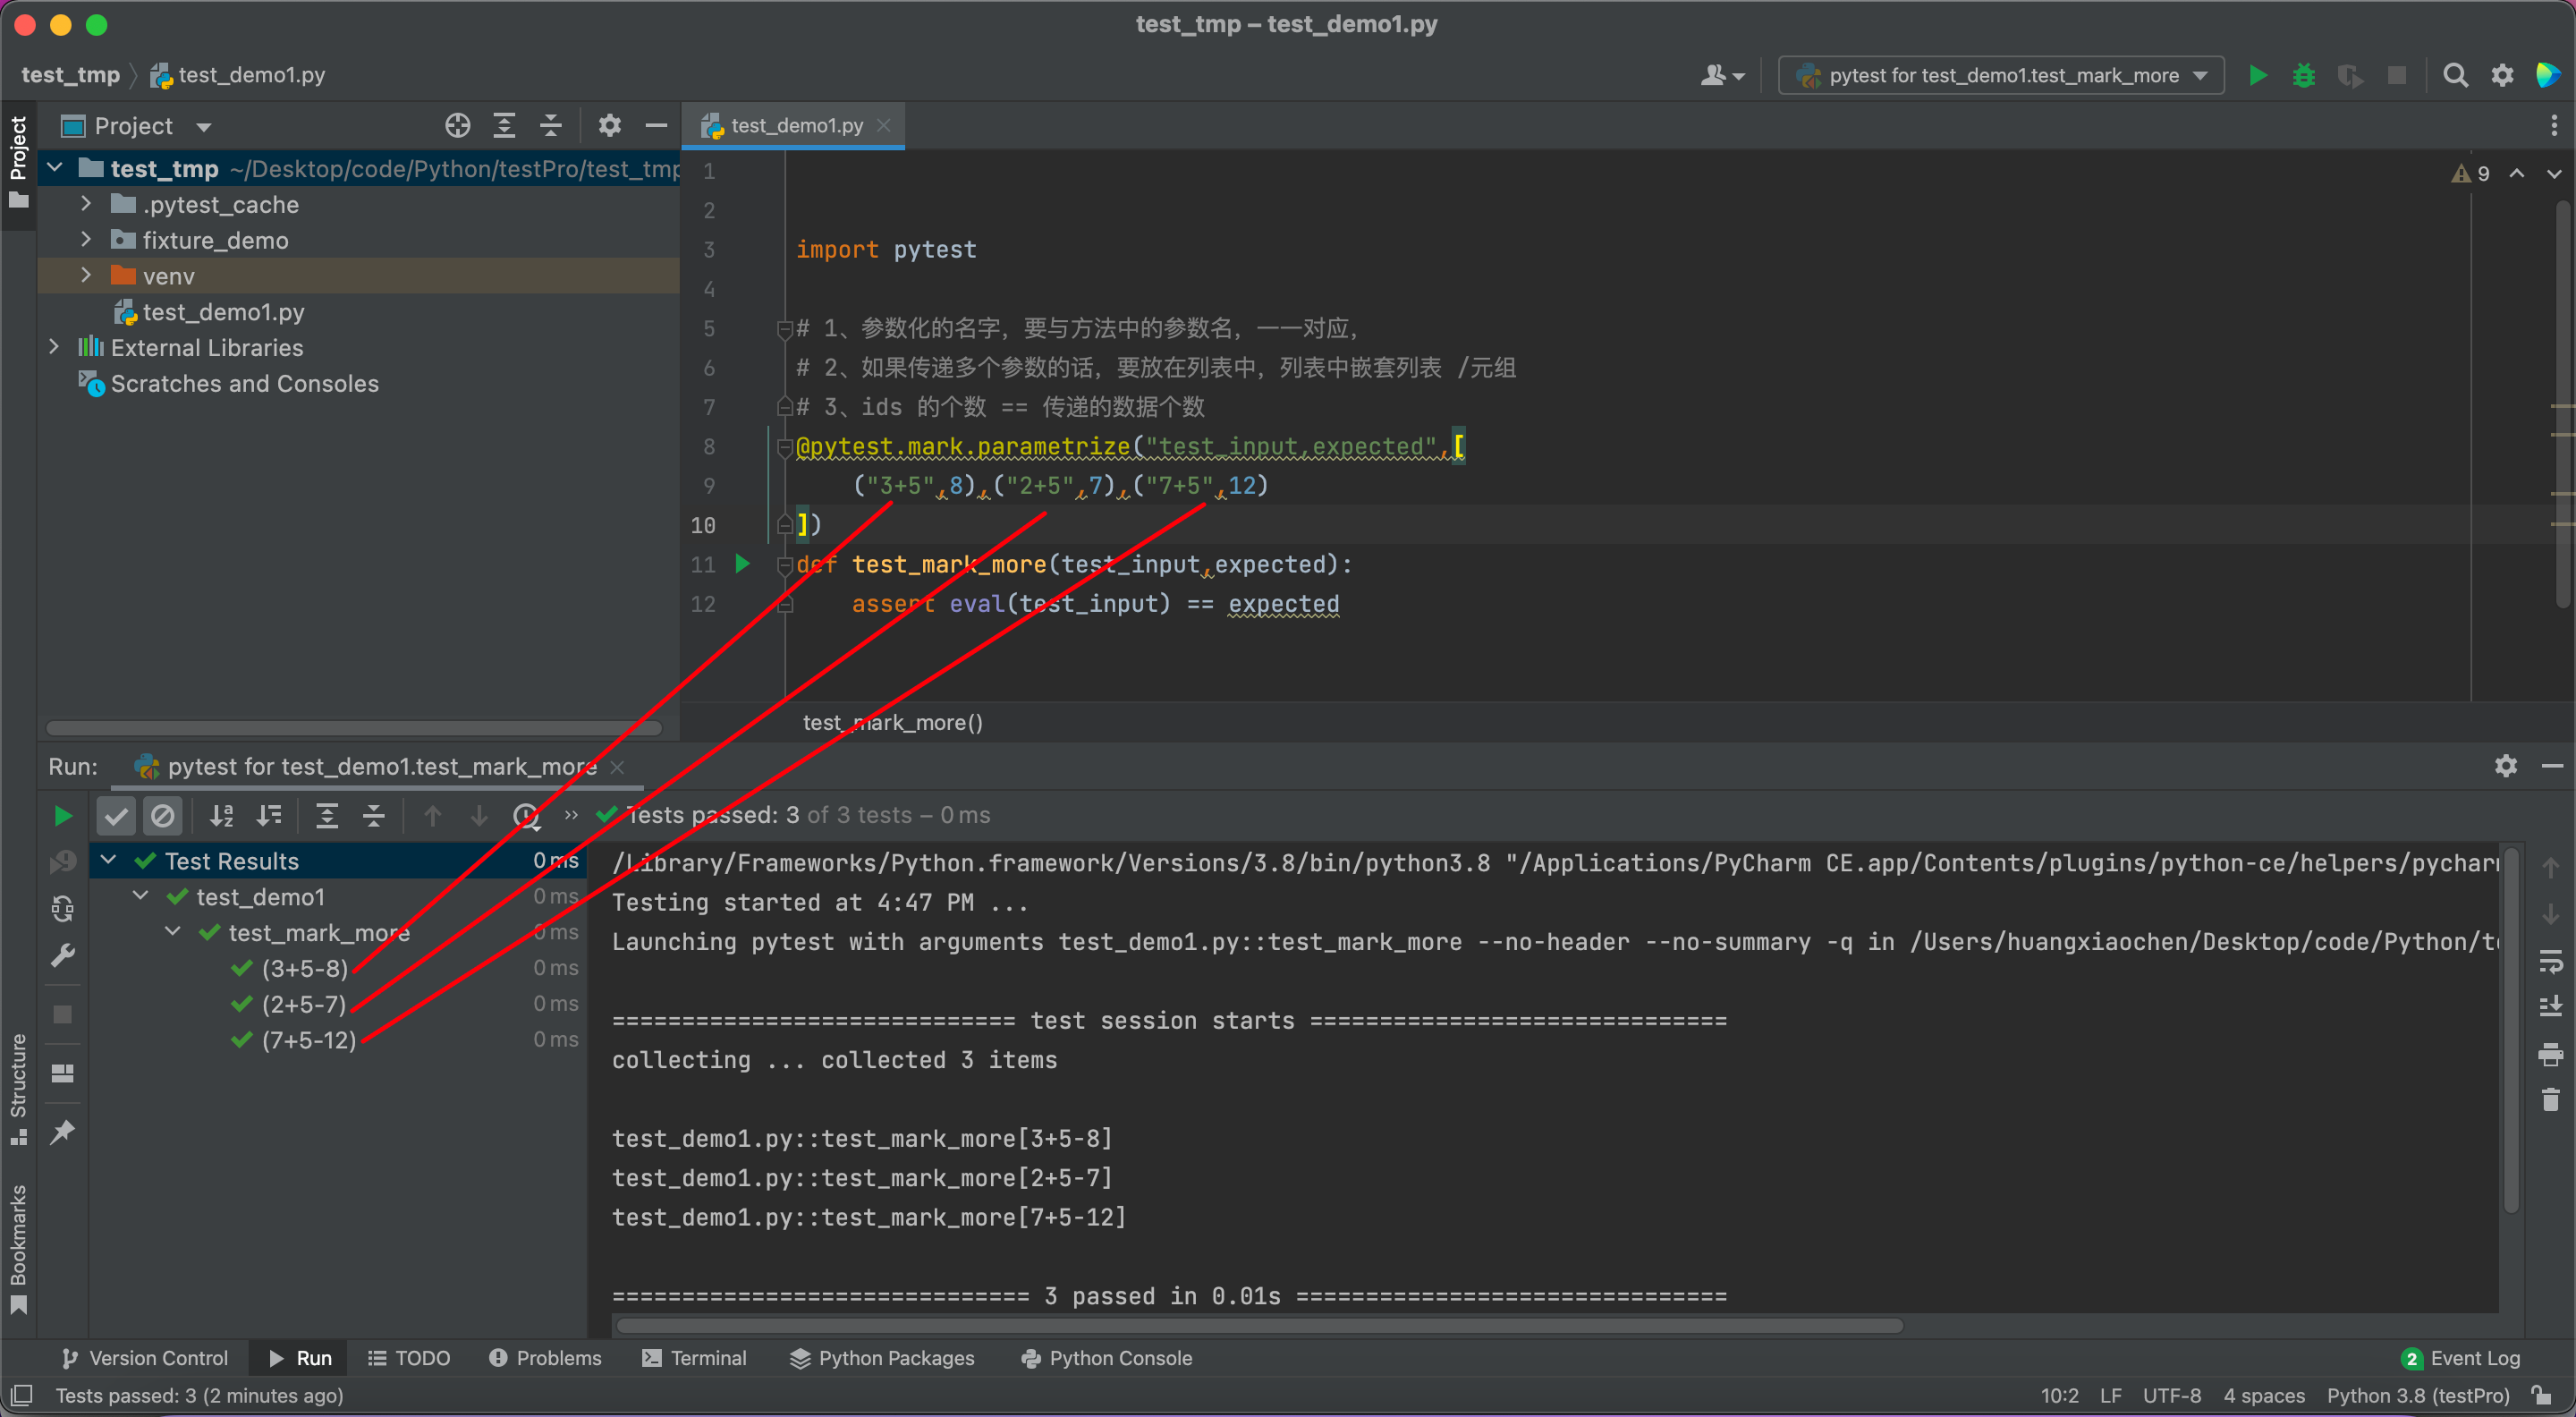Run the pytest configuration from the top toolbar
The width and height of the screenshot is (2576, 1417).
(x=2257, y=75)
